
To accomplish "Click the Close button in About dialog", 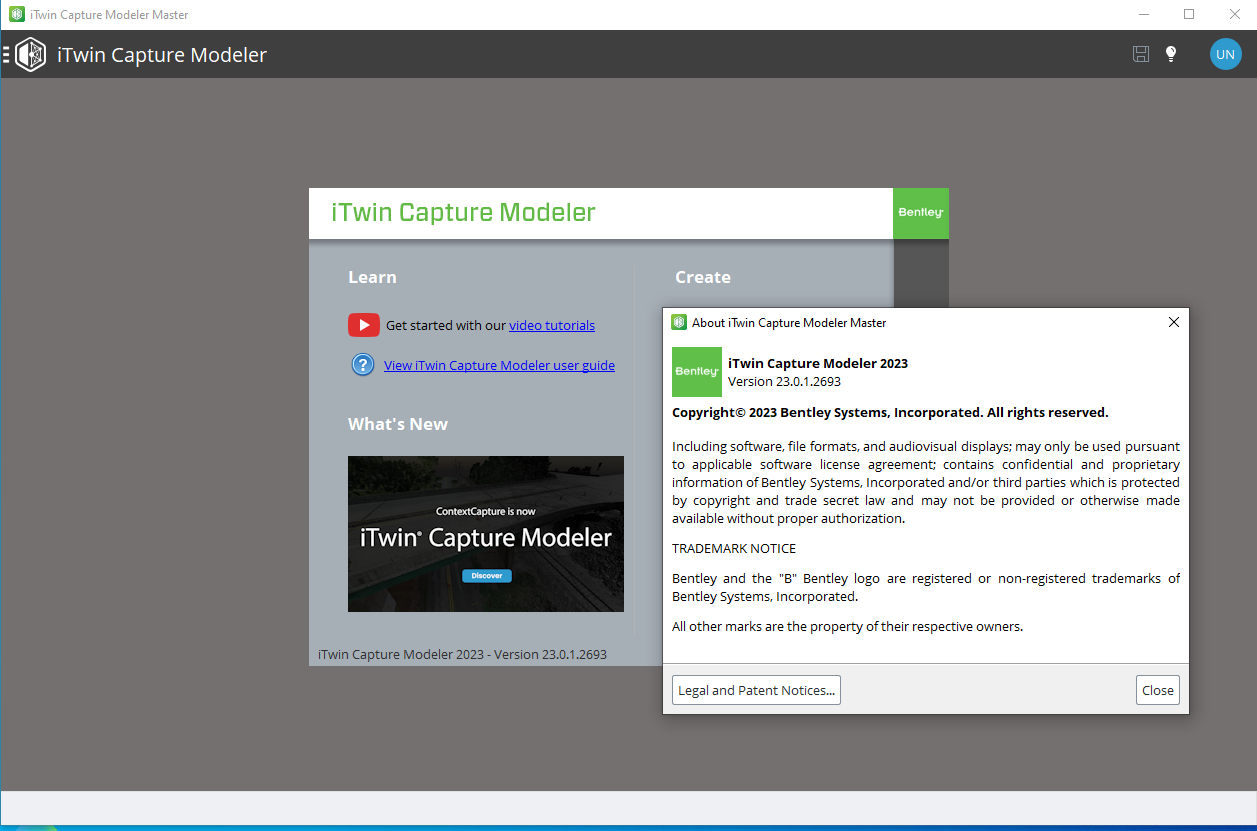I will coord(1158,690).
